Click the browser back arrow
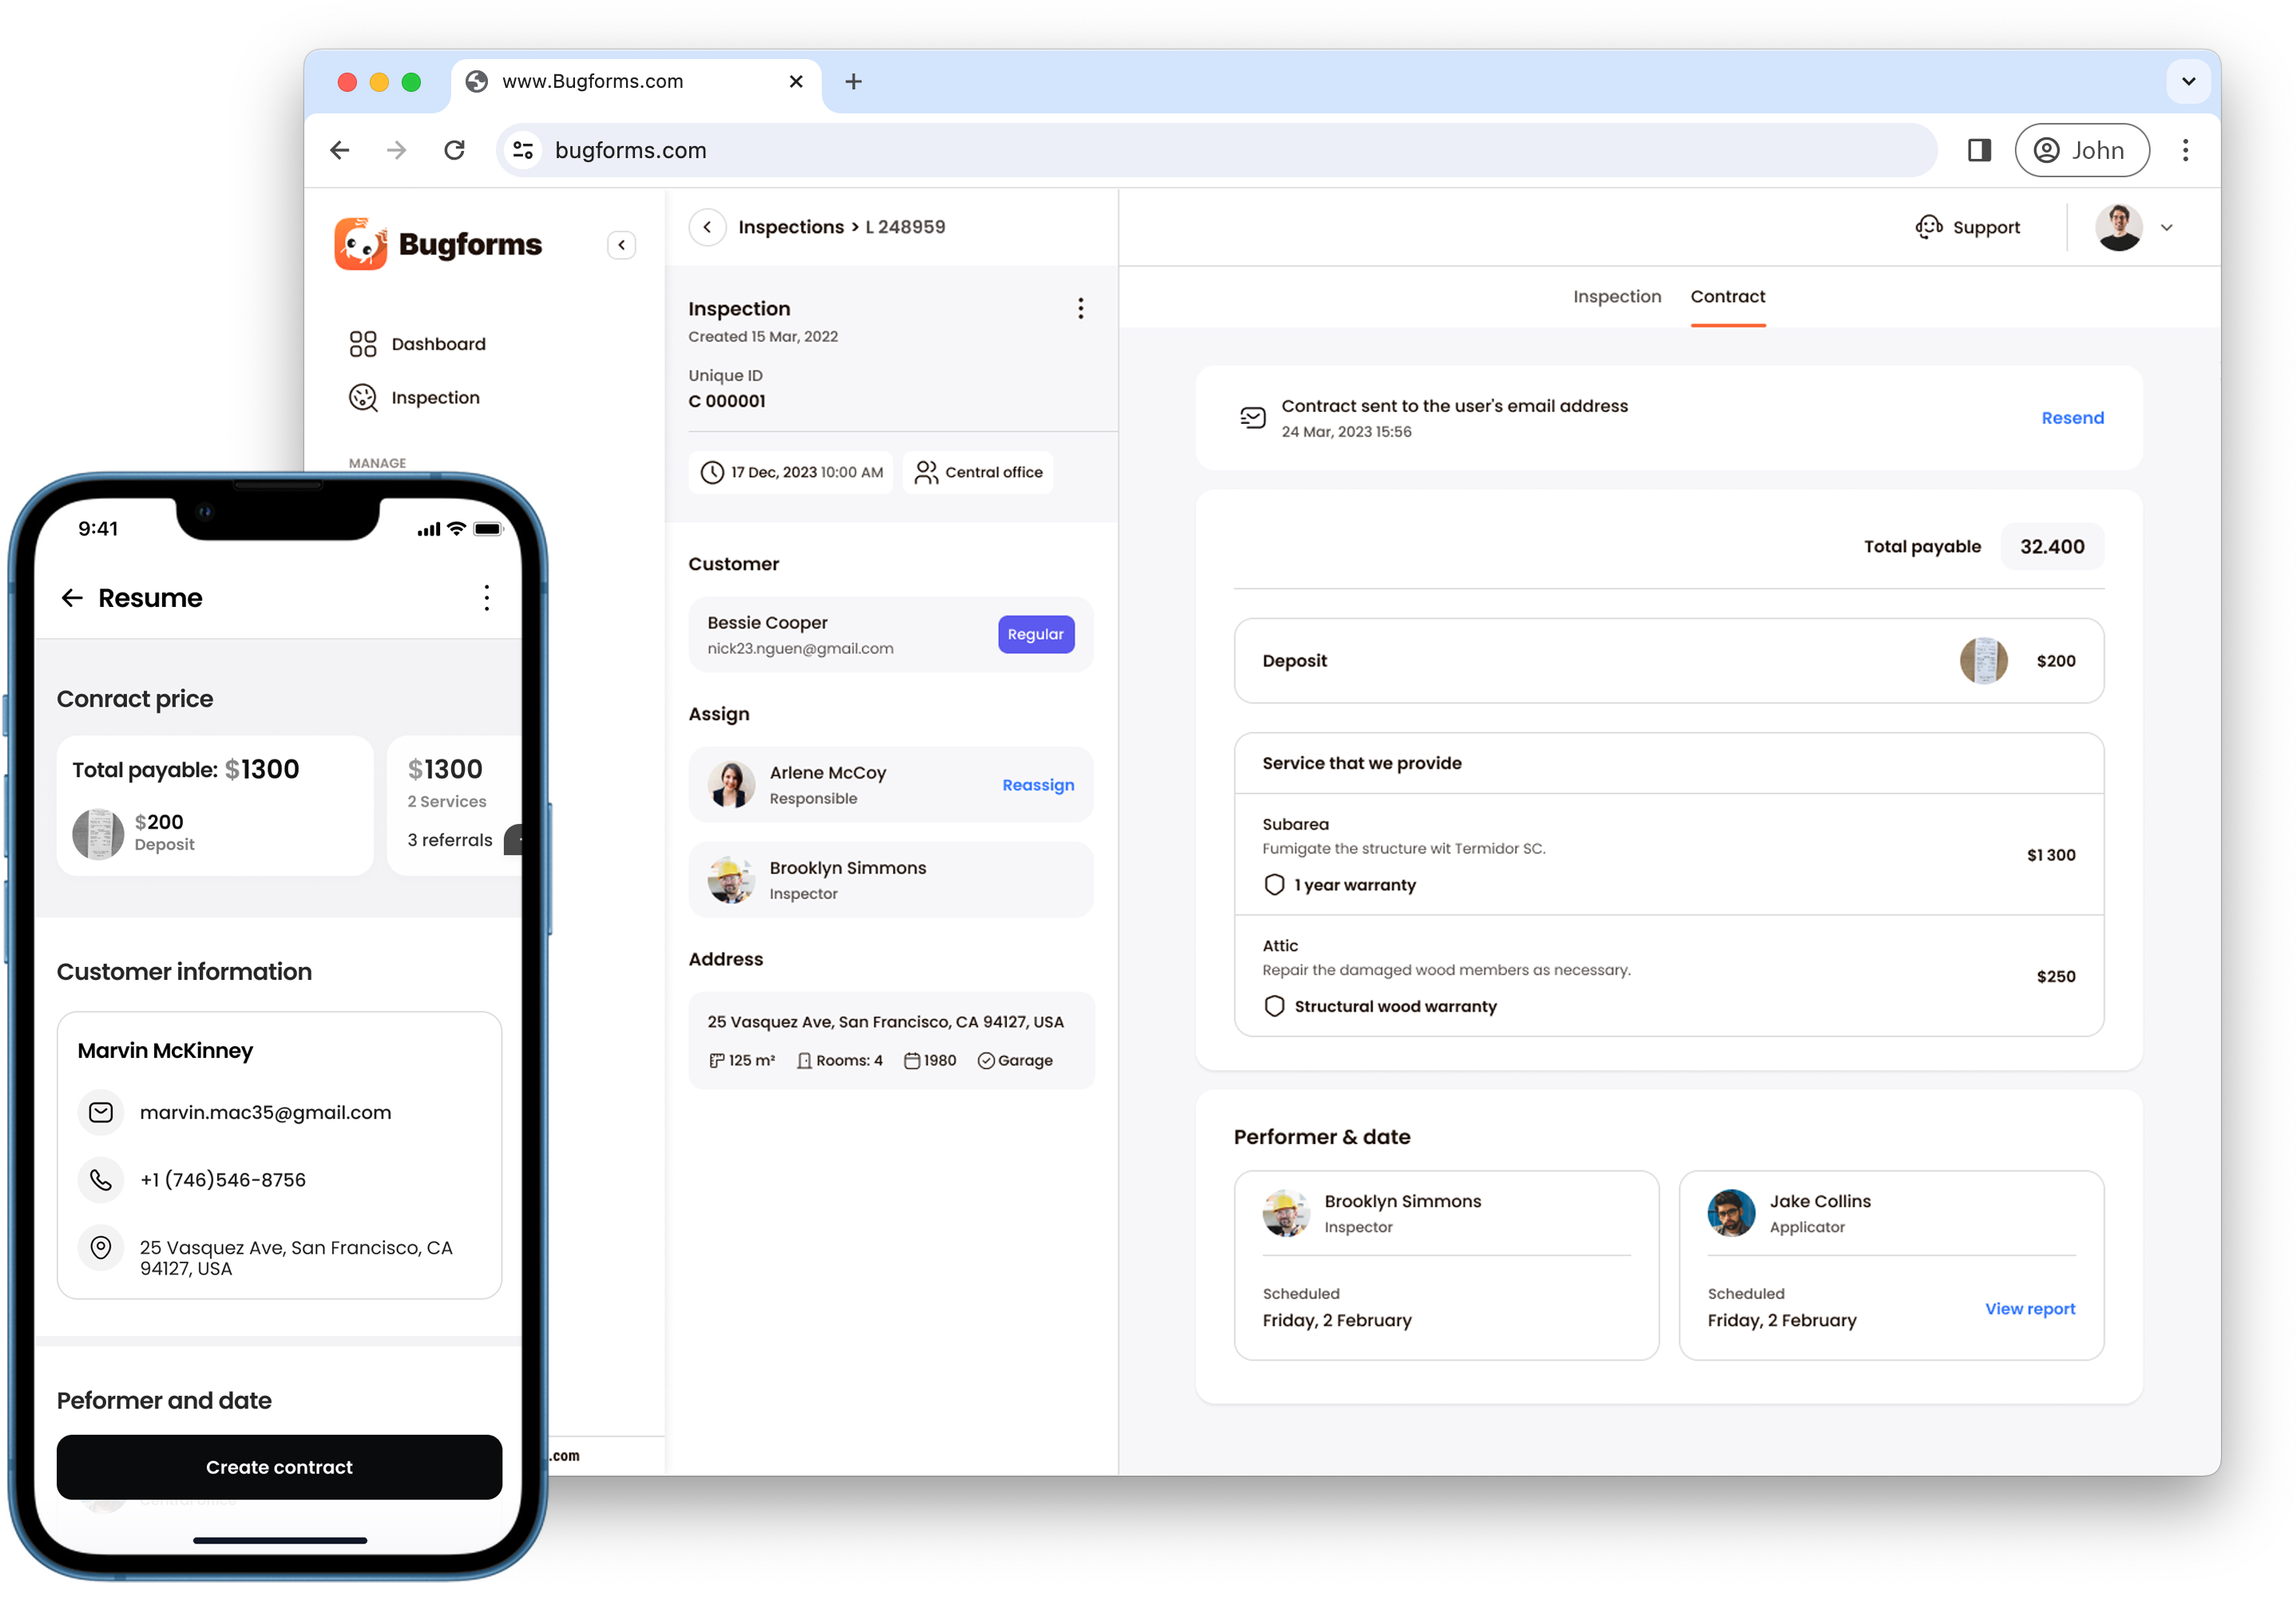The image size is (2296, 1609). pyautogui.click(x=340, y=150)
